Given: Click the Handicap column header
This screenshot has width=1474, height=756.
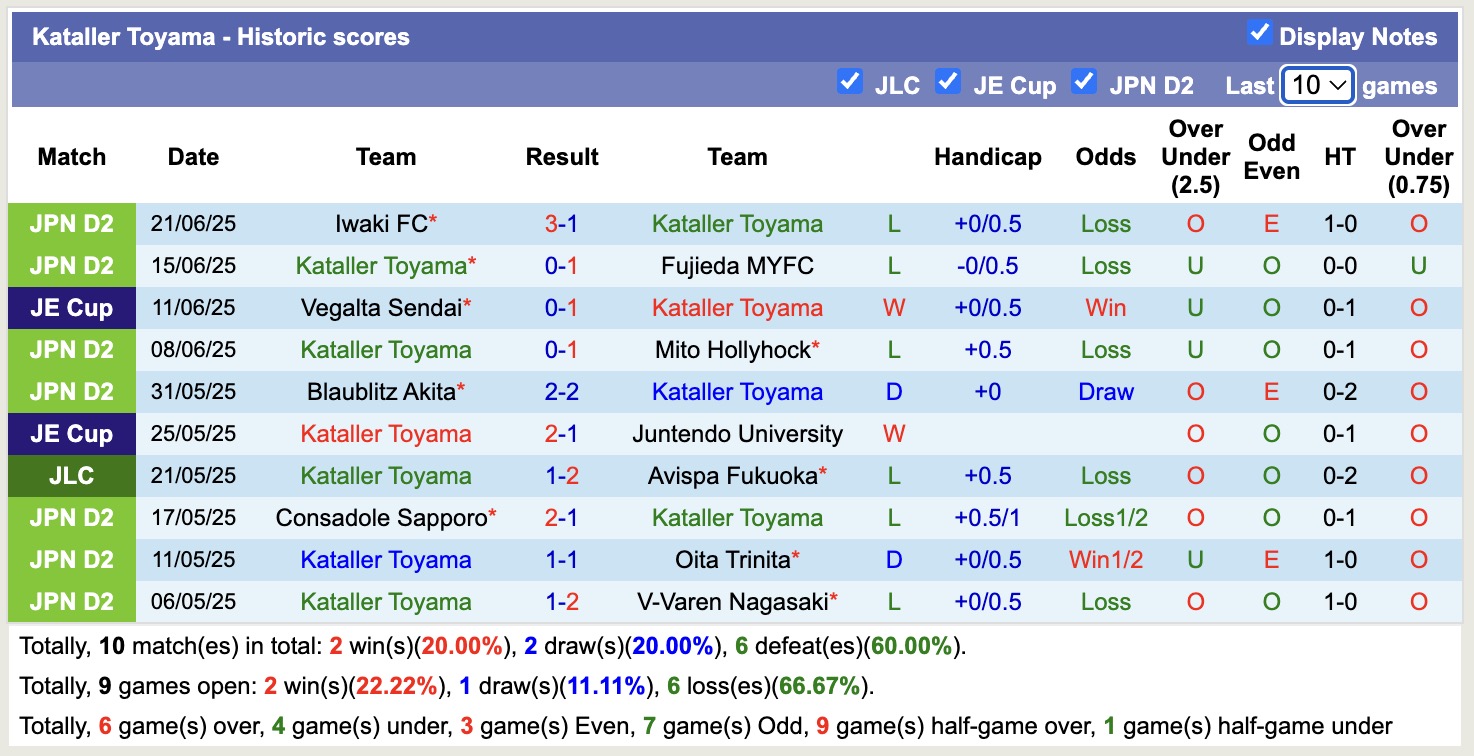Looking at the screenshot, I should [988, 157].
